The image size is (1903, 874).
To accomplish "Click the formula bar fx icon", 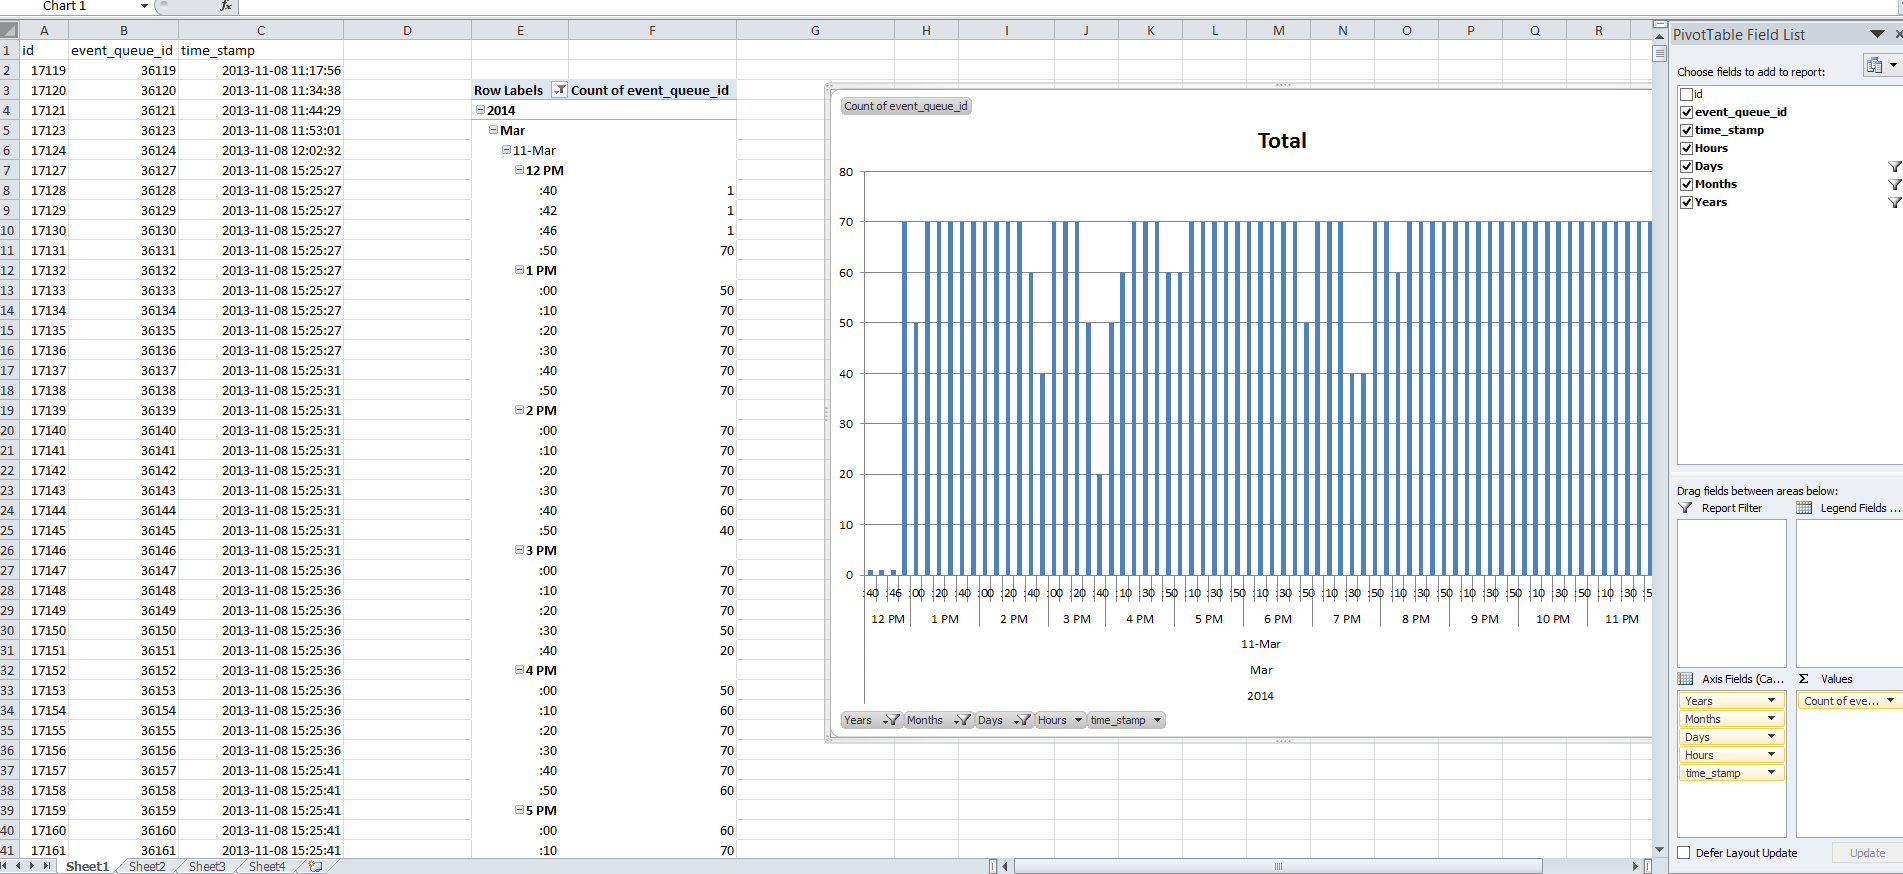I will 226,6.
